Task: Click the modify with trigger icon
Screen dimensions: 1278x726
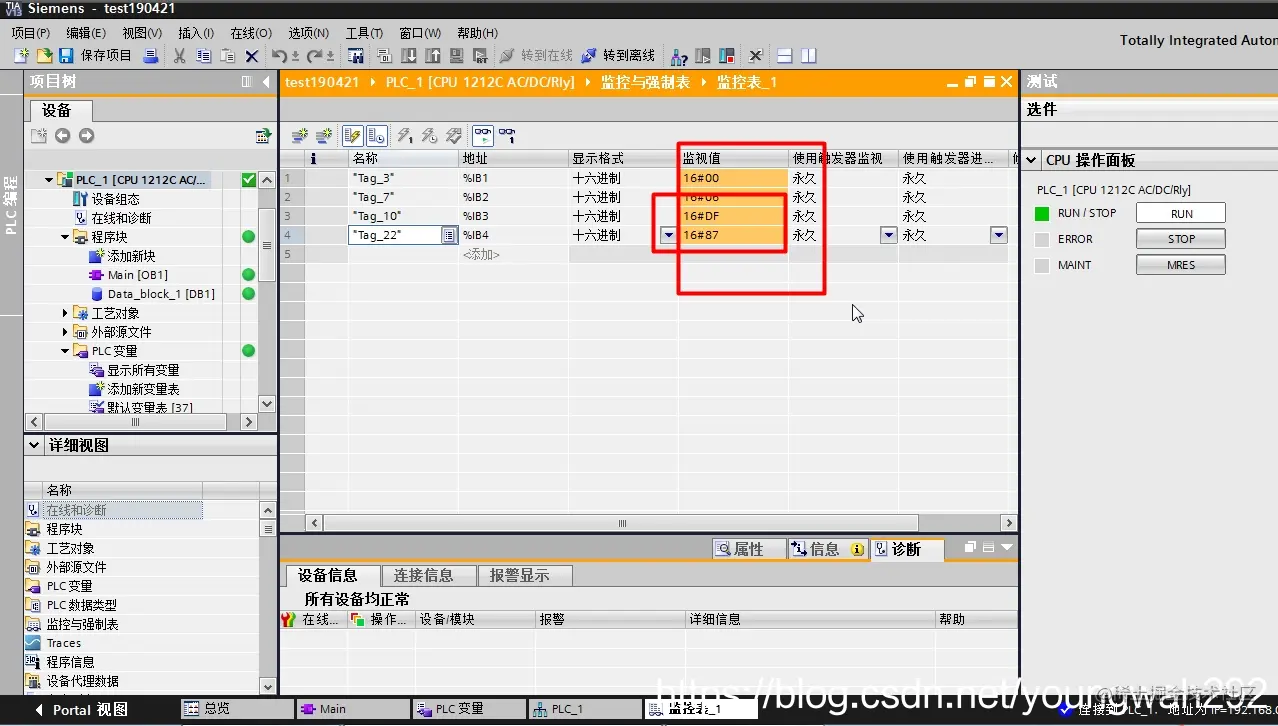Action: pos(429,135)
